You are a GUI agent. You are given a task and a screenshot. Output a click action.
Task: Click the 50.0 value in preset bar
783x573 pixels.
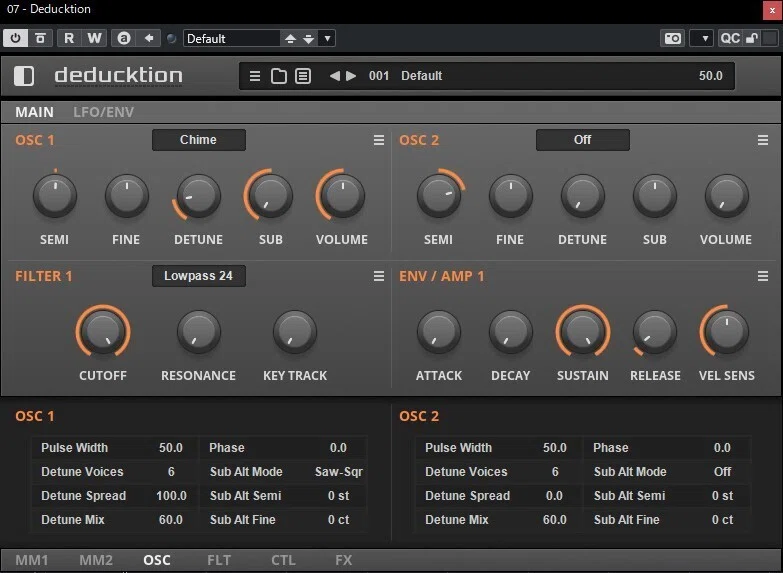pos(711,76)
